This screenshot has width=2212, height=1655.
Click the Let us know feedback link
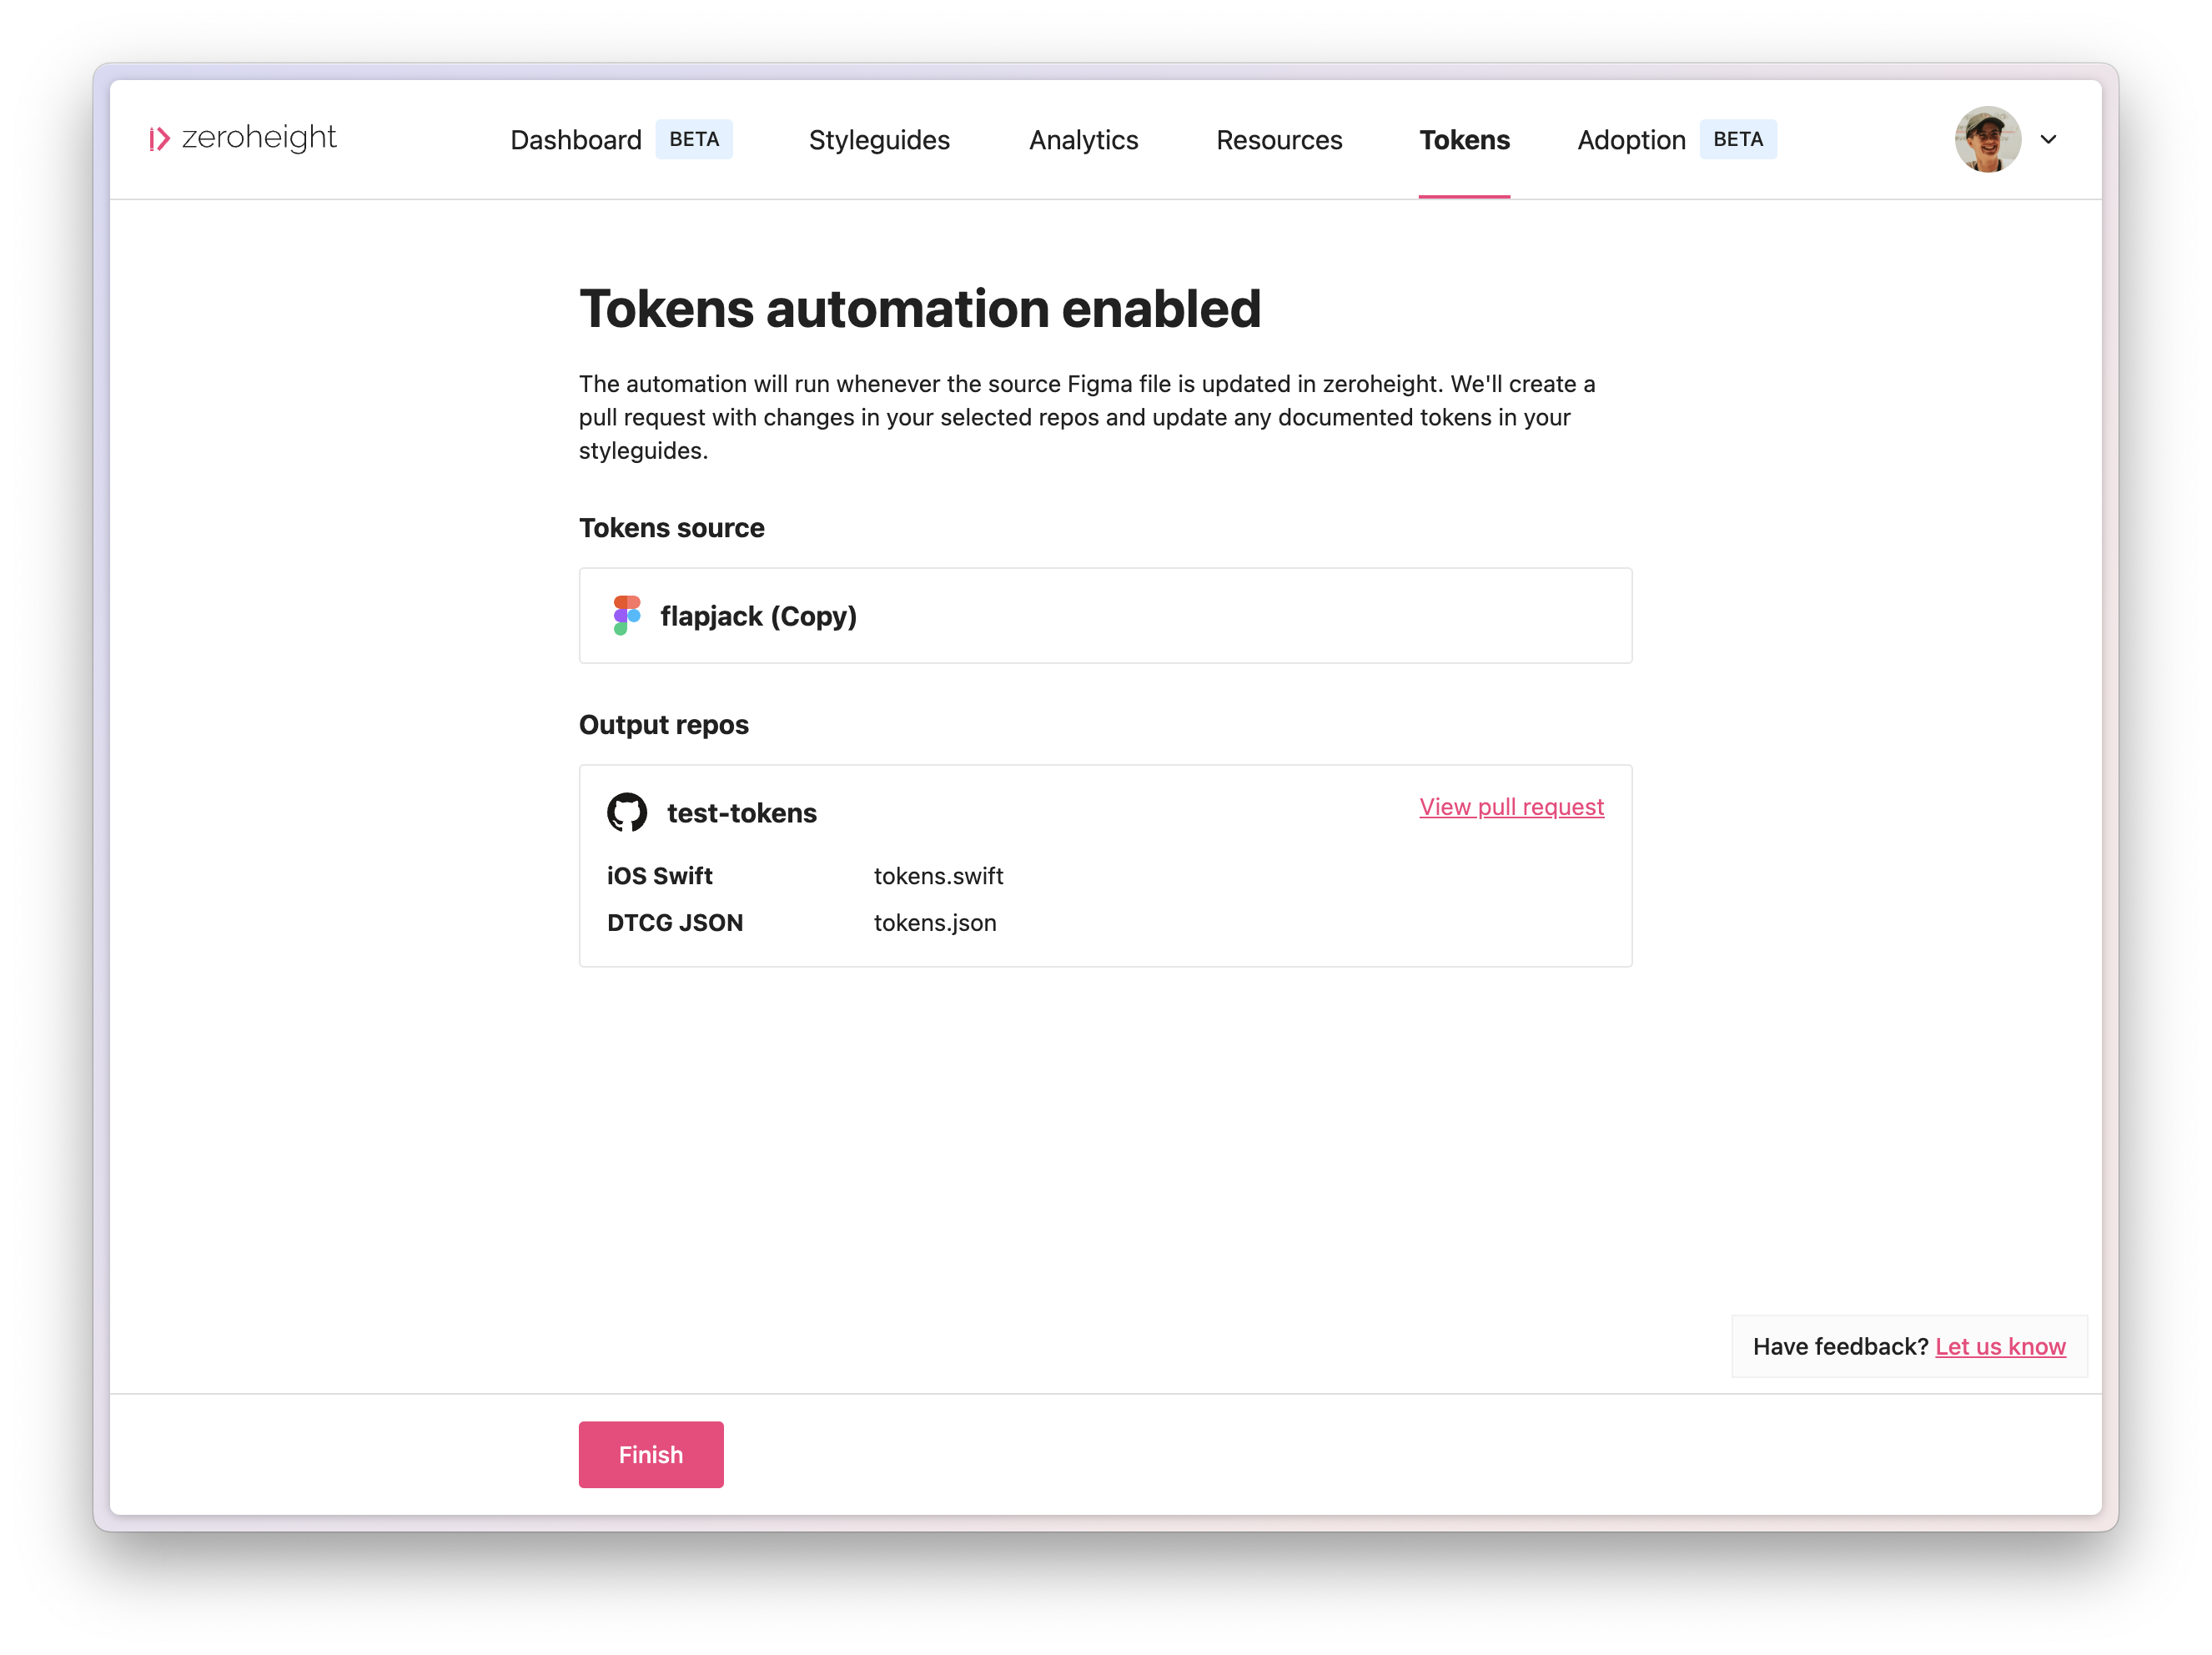click(2000, 1346)
